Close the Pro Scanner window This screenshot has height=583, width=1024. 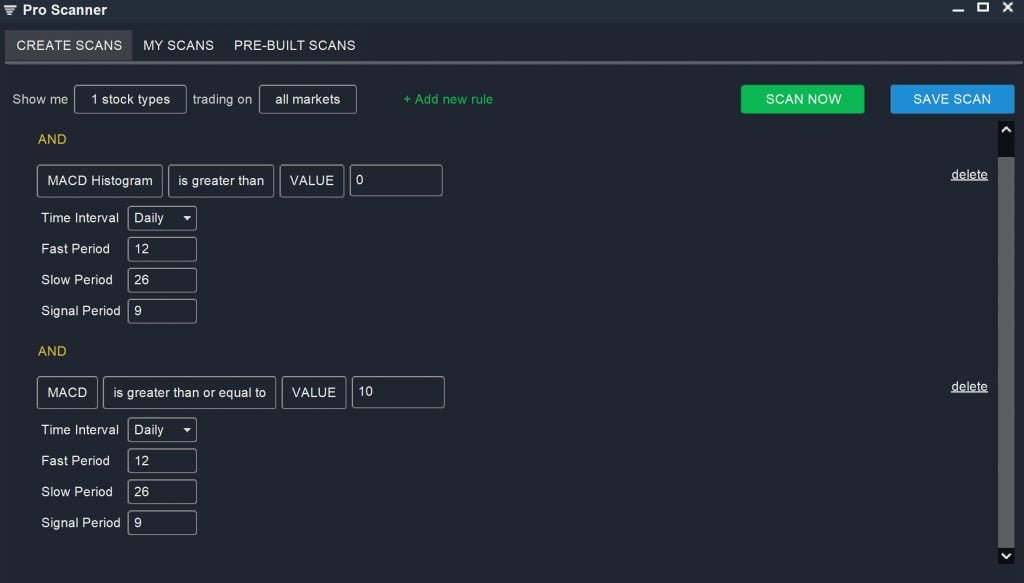coord(1008,8)
